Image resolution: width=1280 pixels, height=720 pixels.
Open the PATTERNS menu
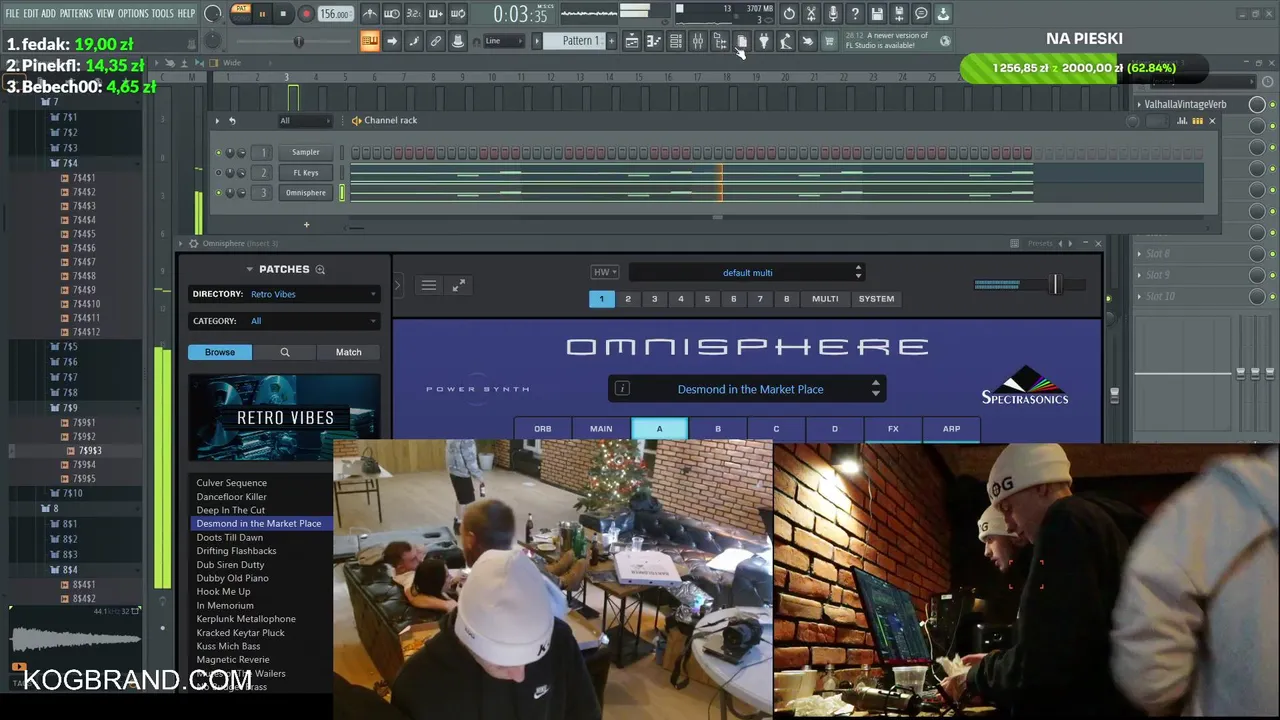76,14
